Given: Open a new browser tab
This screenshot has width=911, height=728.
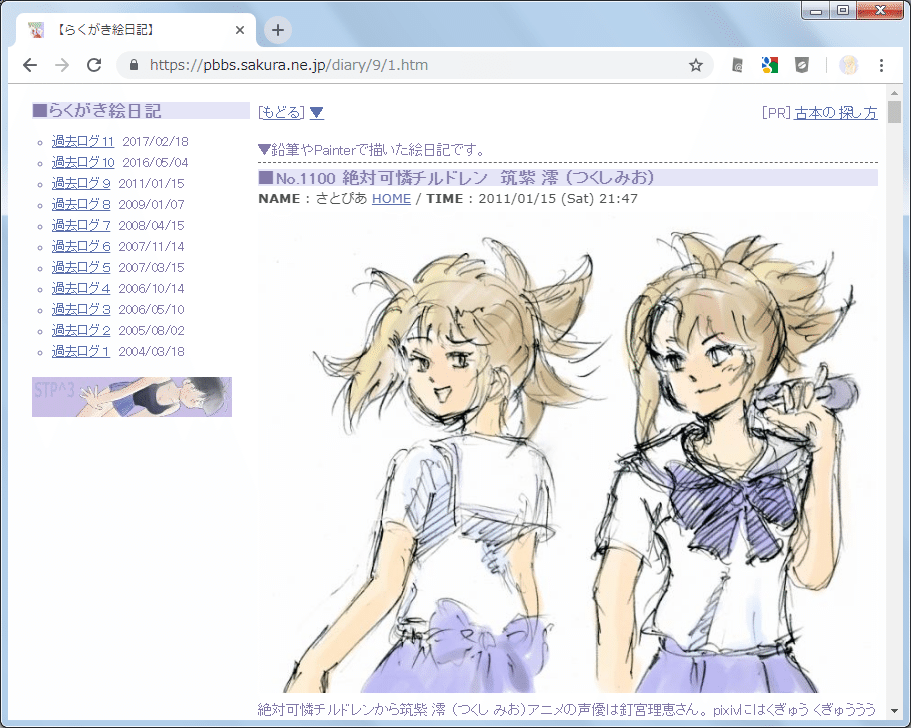Looking at the screenshot, I should click(278, 30).
